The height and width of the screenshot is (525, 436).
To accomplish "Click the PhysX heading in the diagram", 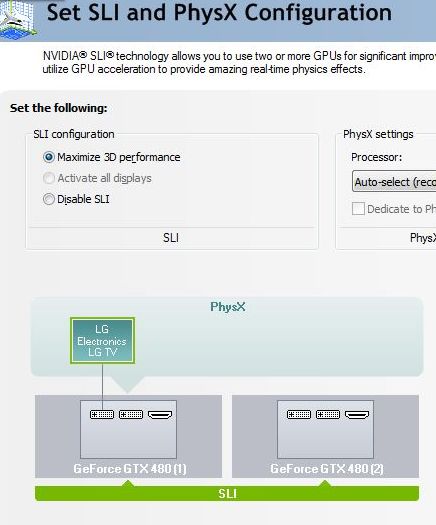I will pyautogui.click(x=228, y=306).
